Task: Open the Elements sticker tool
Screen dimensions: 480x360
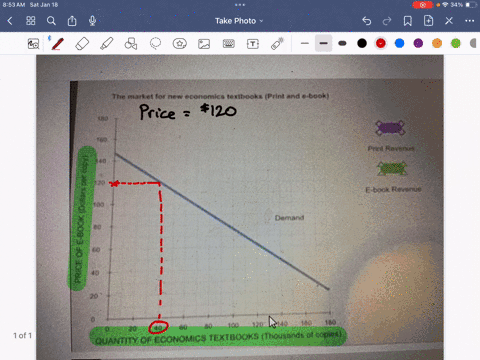Action: pyautogui.click(x=180, y=44)
